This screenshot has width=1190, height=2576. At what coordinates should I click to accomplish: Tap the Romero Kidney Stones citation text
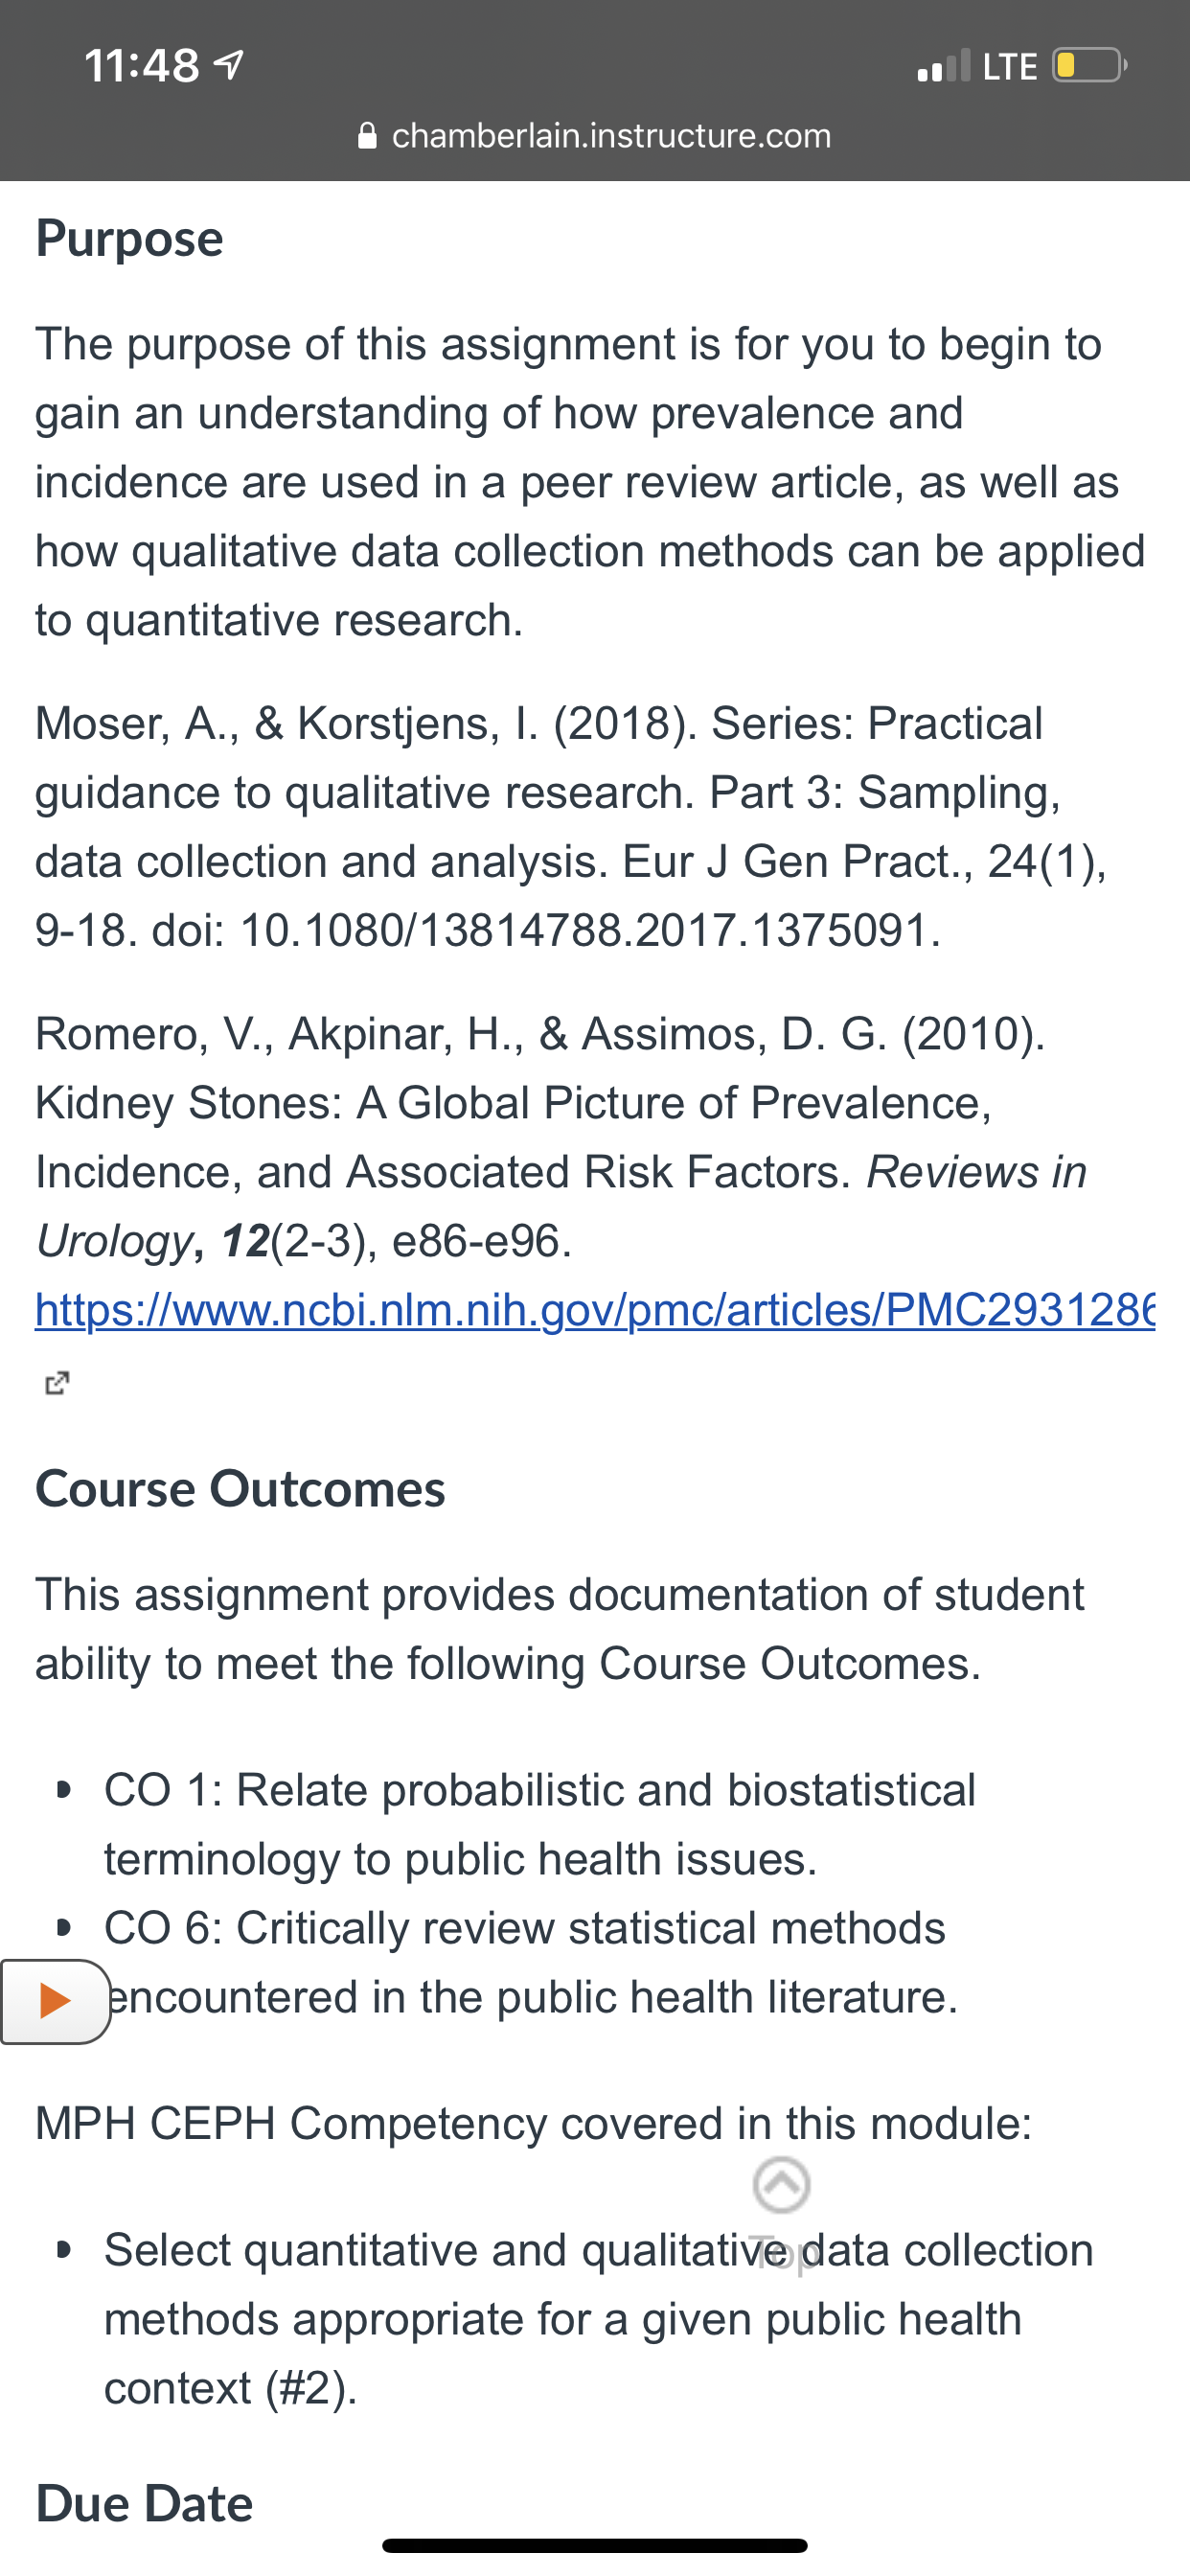(561, 1137)
